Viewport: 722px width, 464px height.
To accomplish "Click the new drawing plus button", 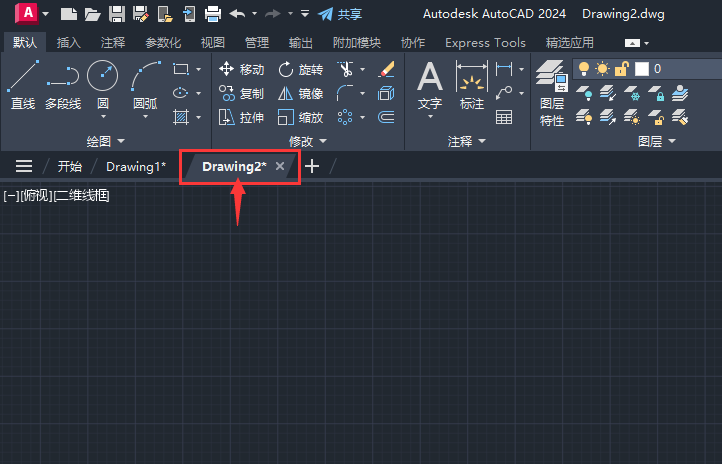I will [x=312, y=166].
